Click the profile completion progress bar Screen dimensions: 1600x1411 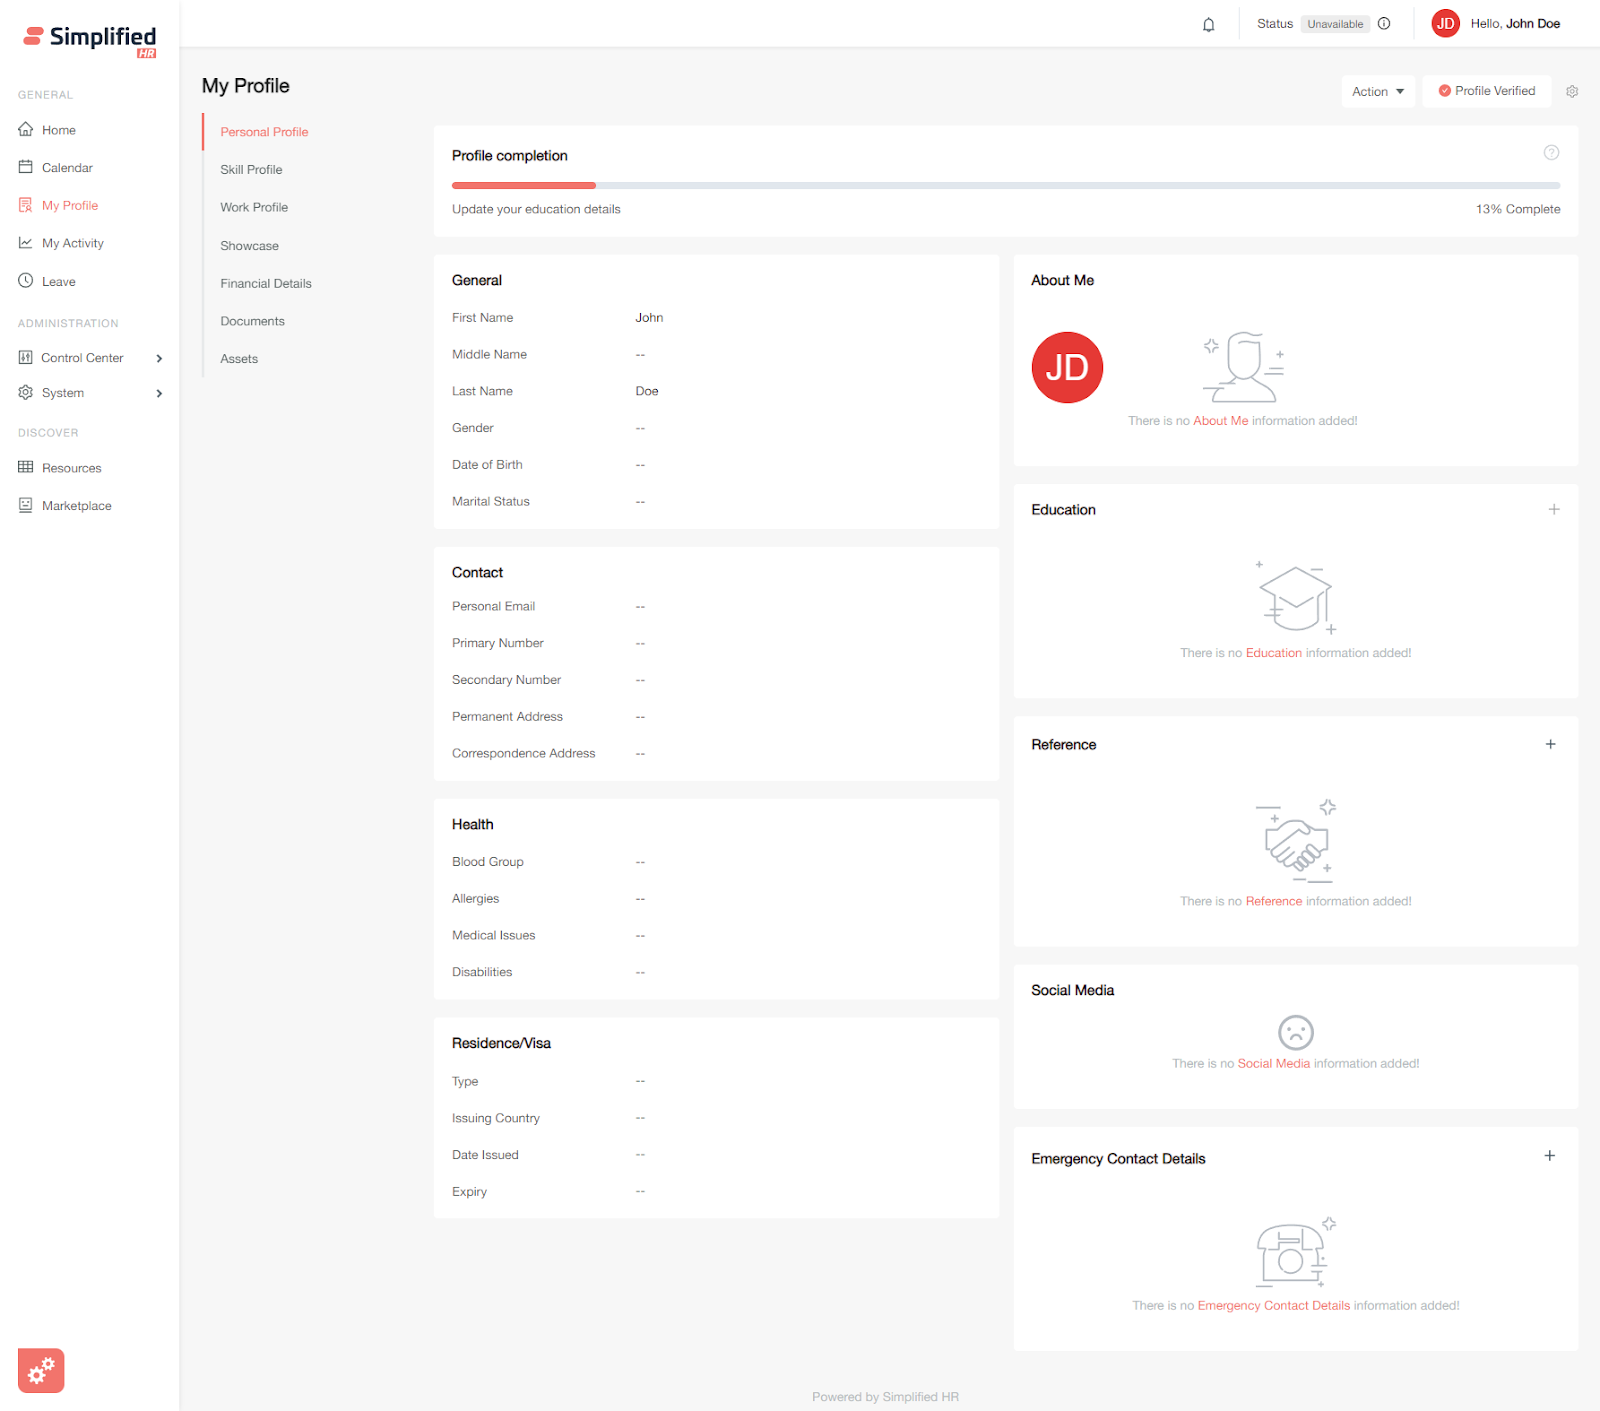tap(1005, 186)
